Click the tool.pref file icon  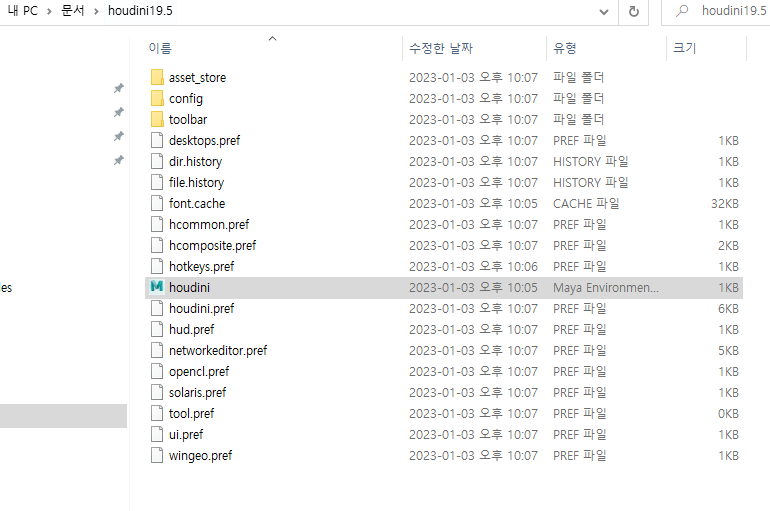pyautogui.click(x=157, y=413)
